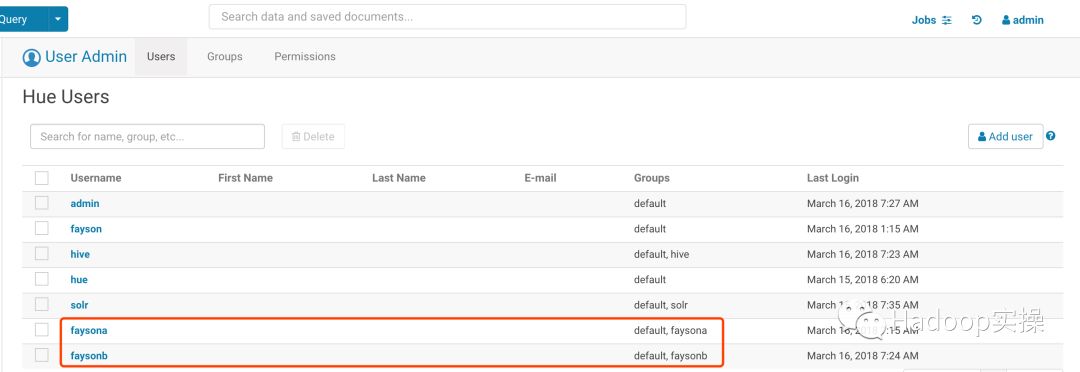Click the Delete button
Viewport: 1080px width, 372px height.
pos(313,136)
